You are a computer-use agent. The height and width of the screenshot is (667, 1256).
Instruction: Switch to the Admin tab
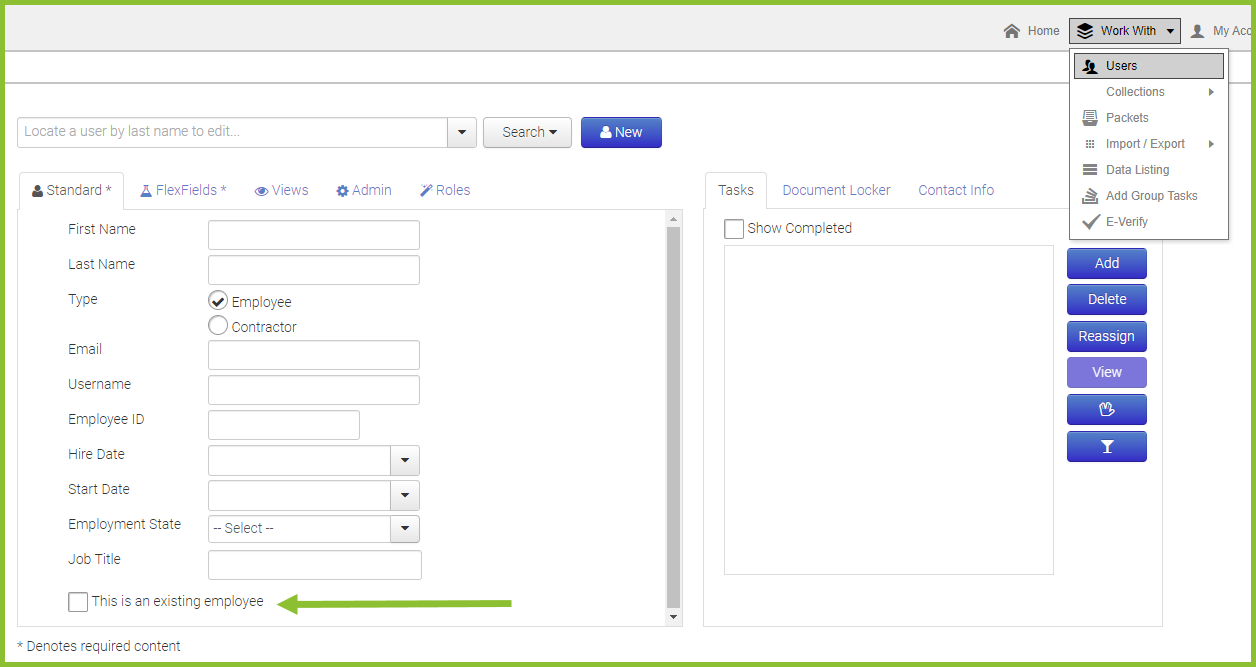pyautogui.click(x=363, y=190)
